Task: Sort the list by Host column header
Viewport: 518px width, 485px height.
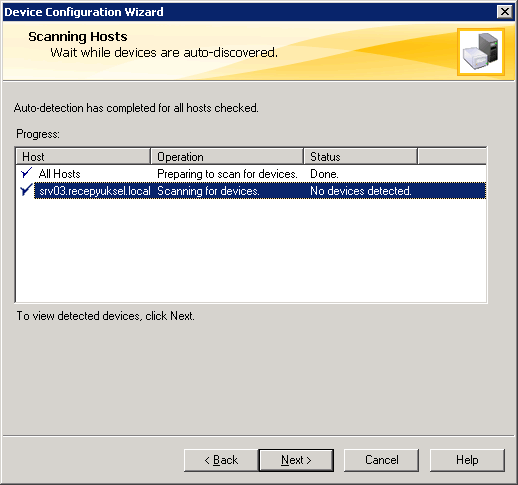Action: coord(83,156)
